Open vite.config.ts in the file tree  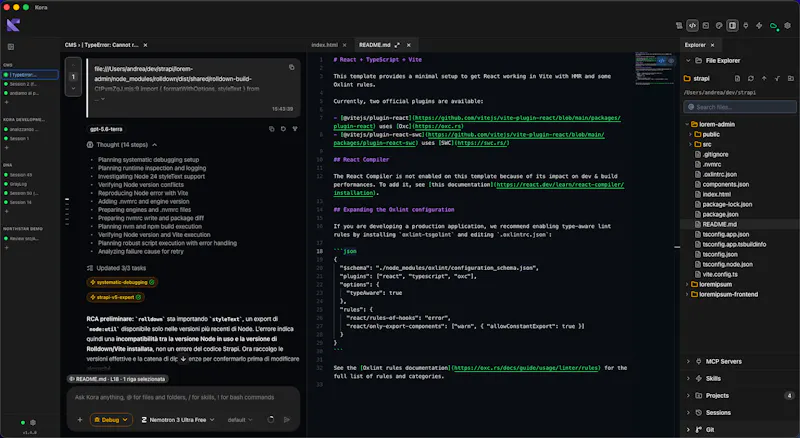[x=719, y=274]
